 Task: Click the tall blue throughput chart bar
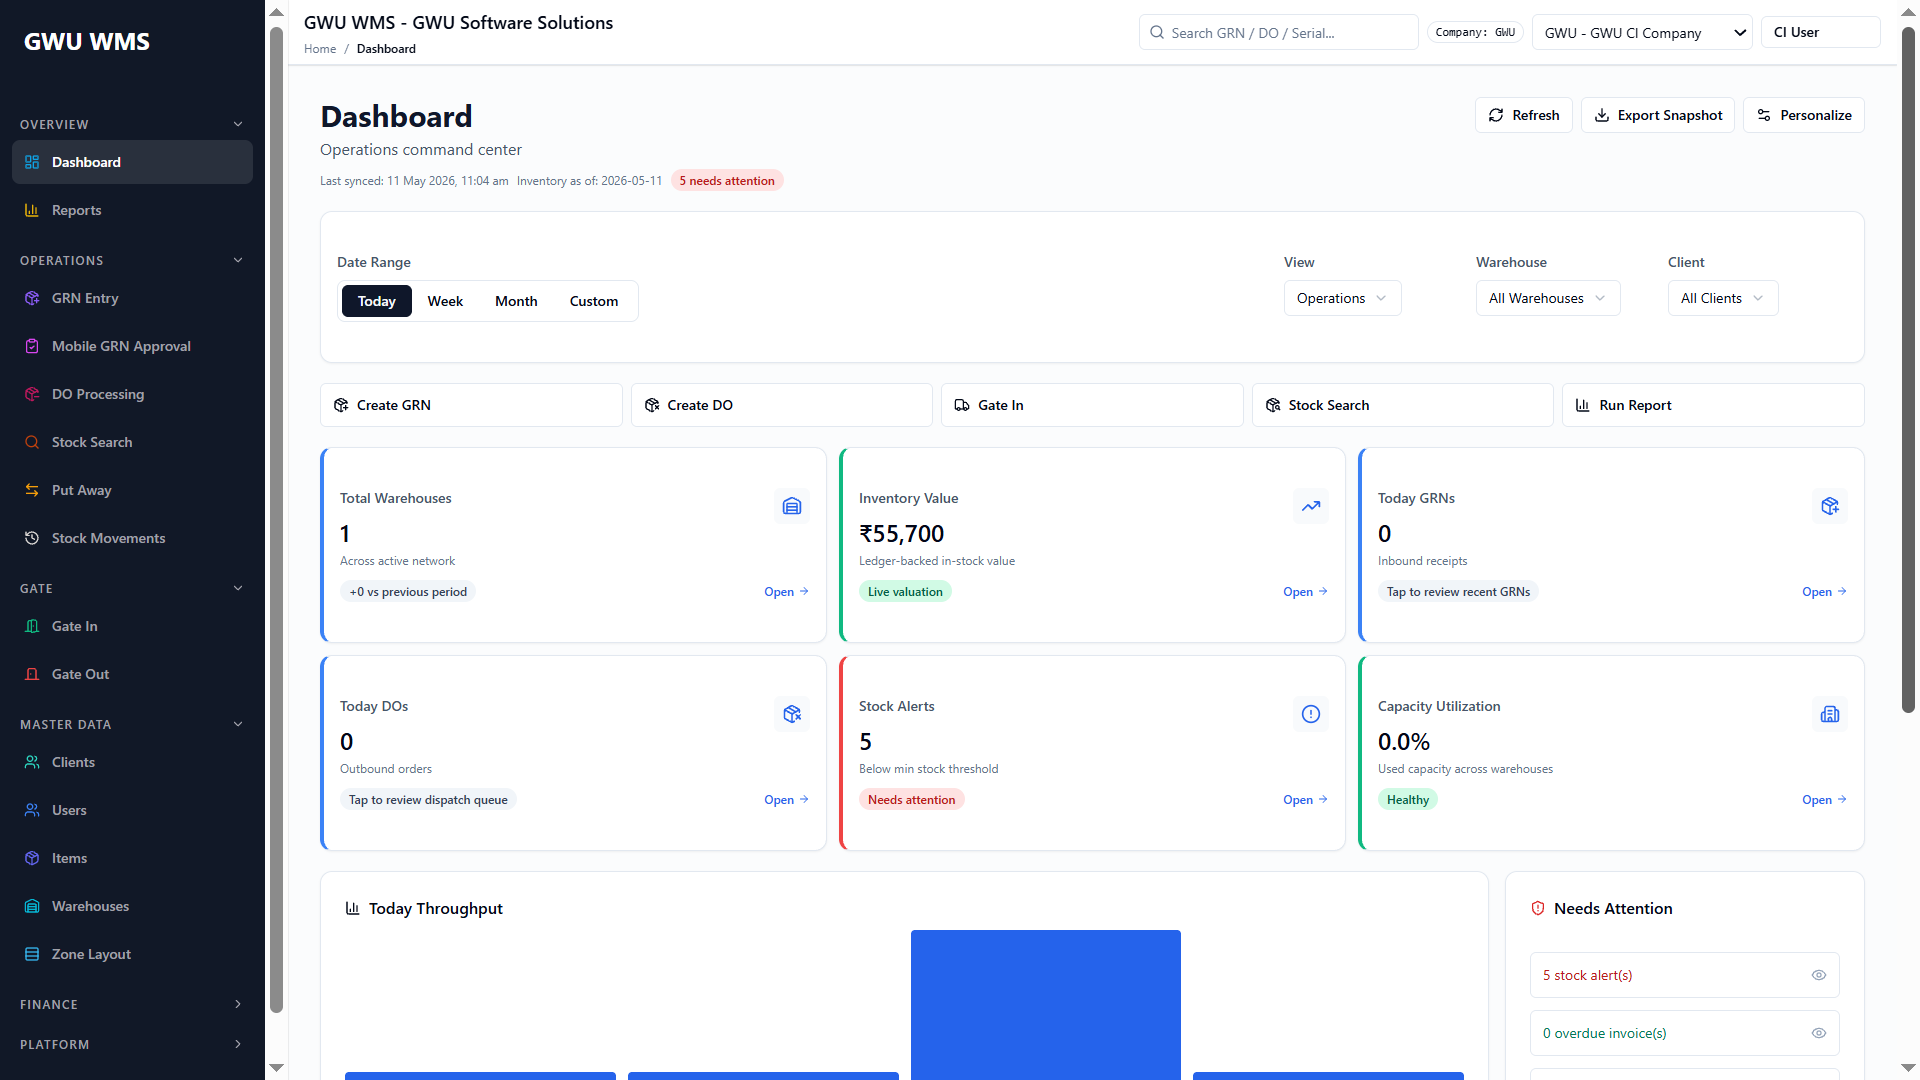click(1045, 1004)
